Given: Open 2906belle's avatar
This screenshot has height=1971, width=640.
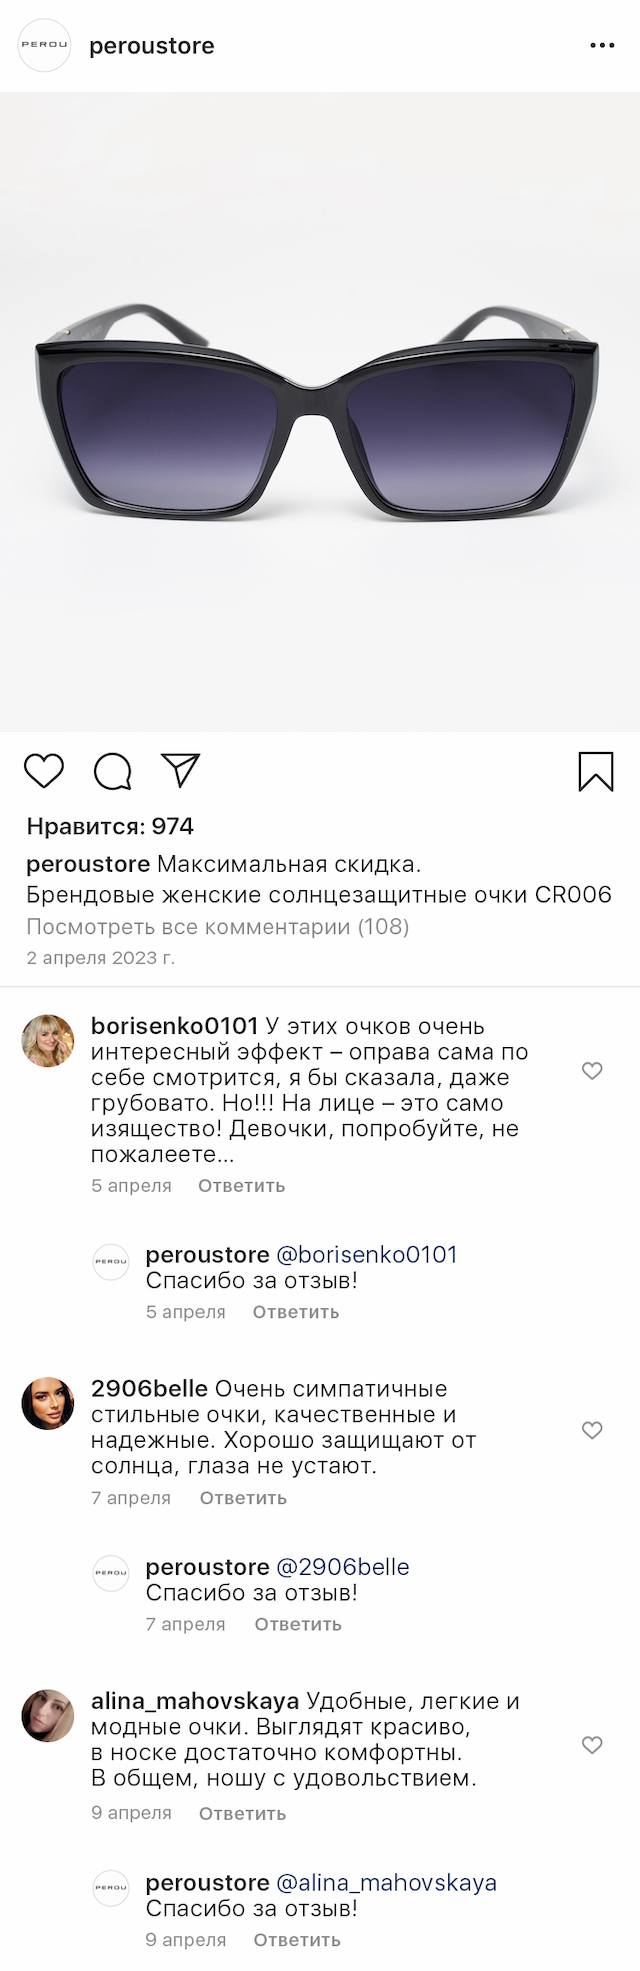Looking at the screenshot, I should click(48, 1403).
